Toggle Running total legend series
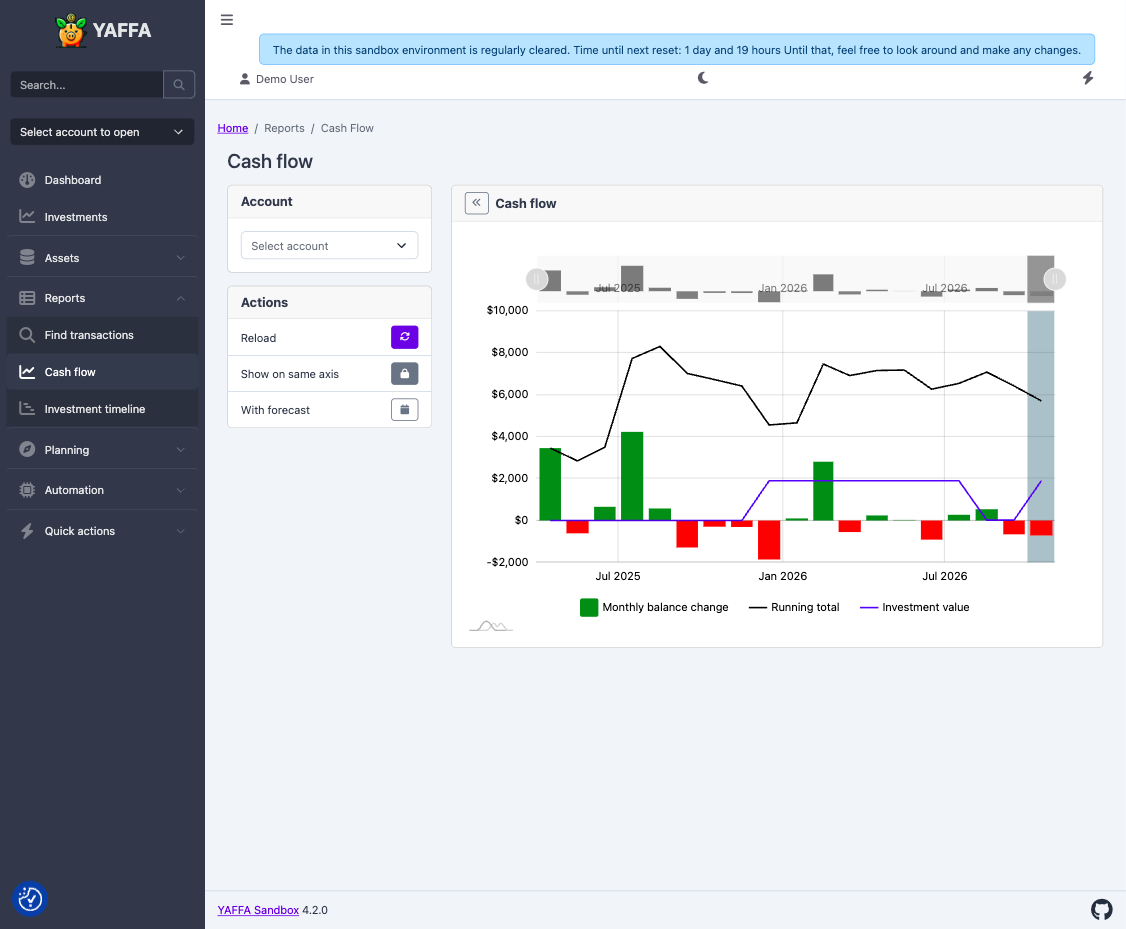 click(794, 607)
